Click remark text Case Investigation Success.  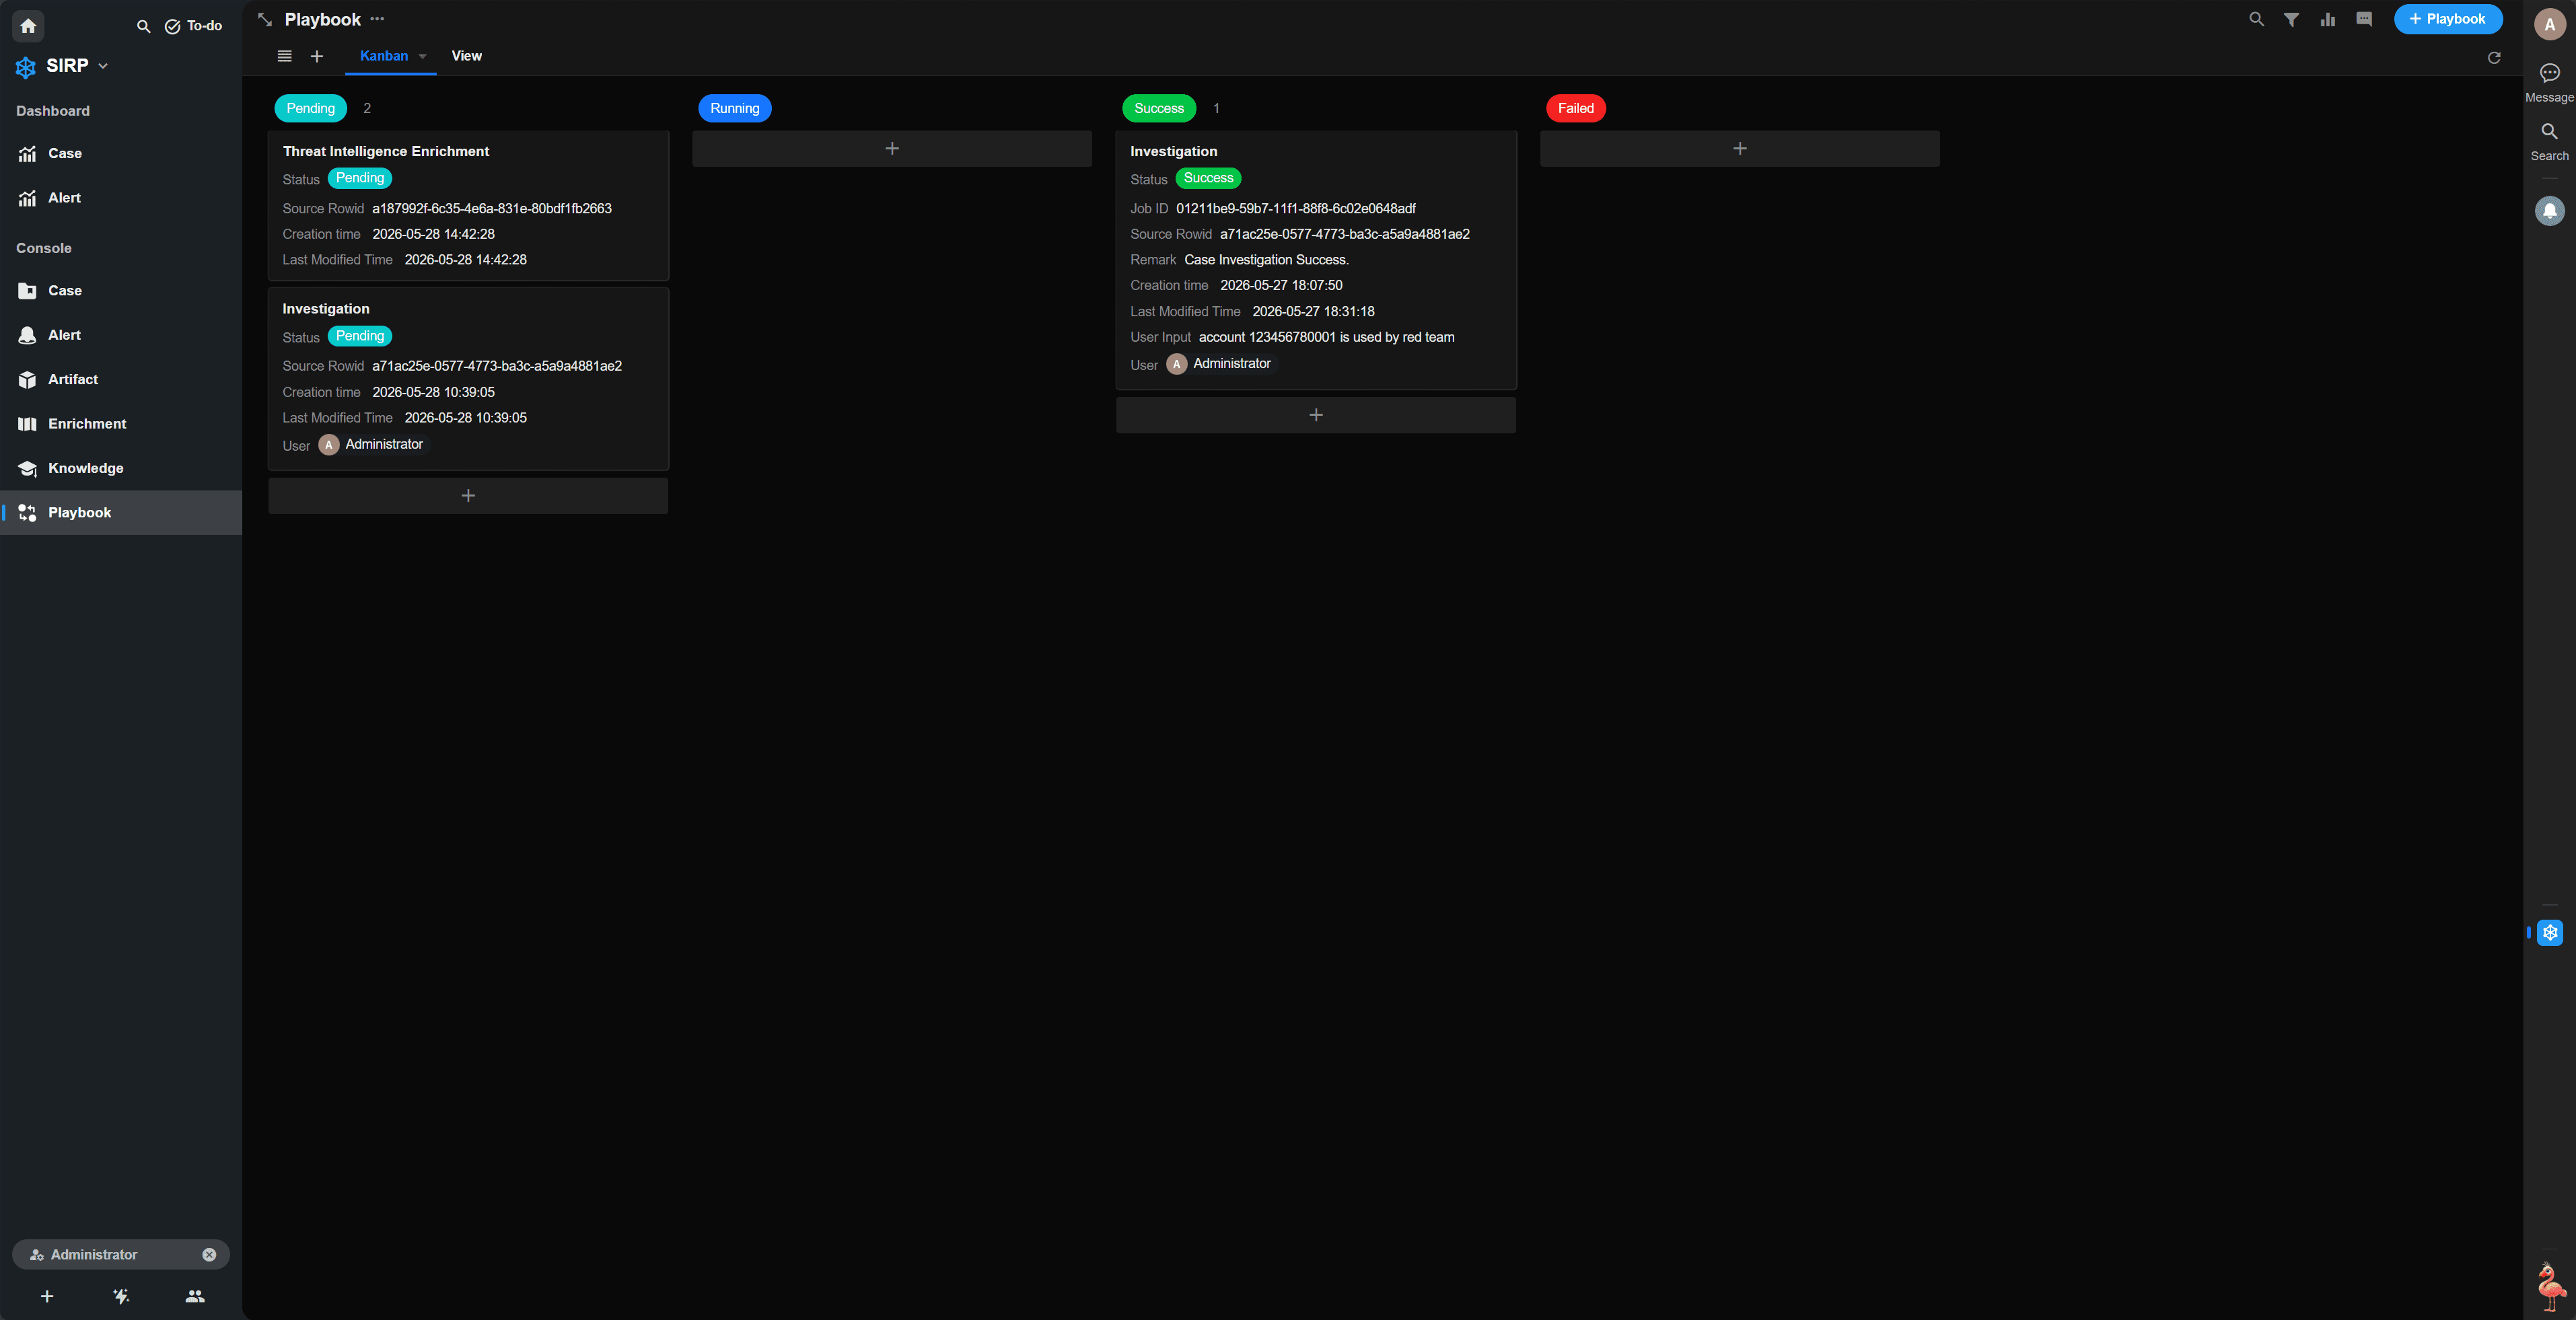click(x=1267, y=260)
